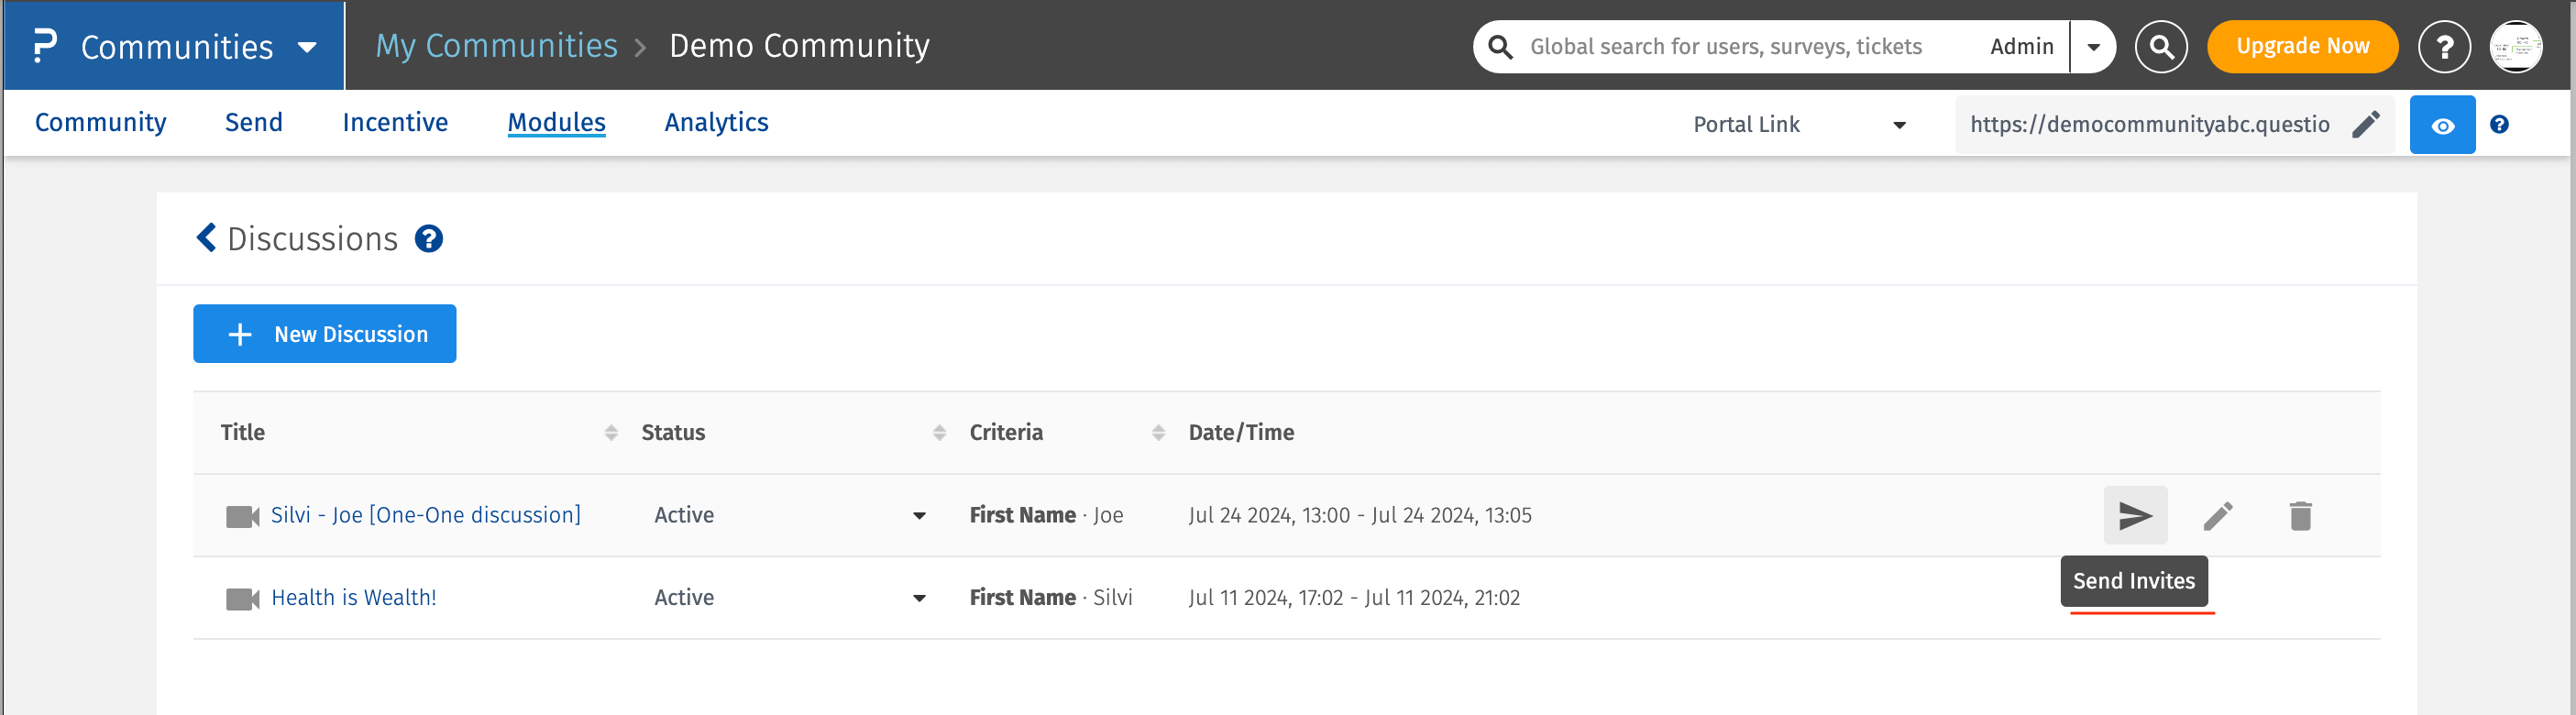Click Send Invites paper plane icon
2576x715 pixels.
coord(2135,516)
